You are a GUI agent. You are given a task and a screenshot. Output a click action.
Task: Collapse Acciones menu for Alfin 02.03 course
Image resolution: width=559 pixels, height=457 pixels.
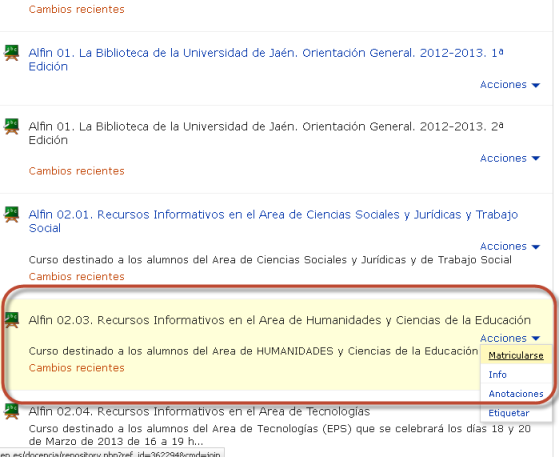510,338
